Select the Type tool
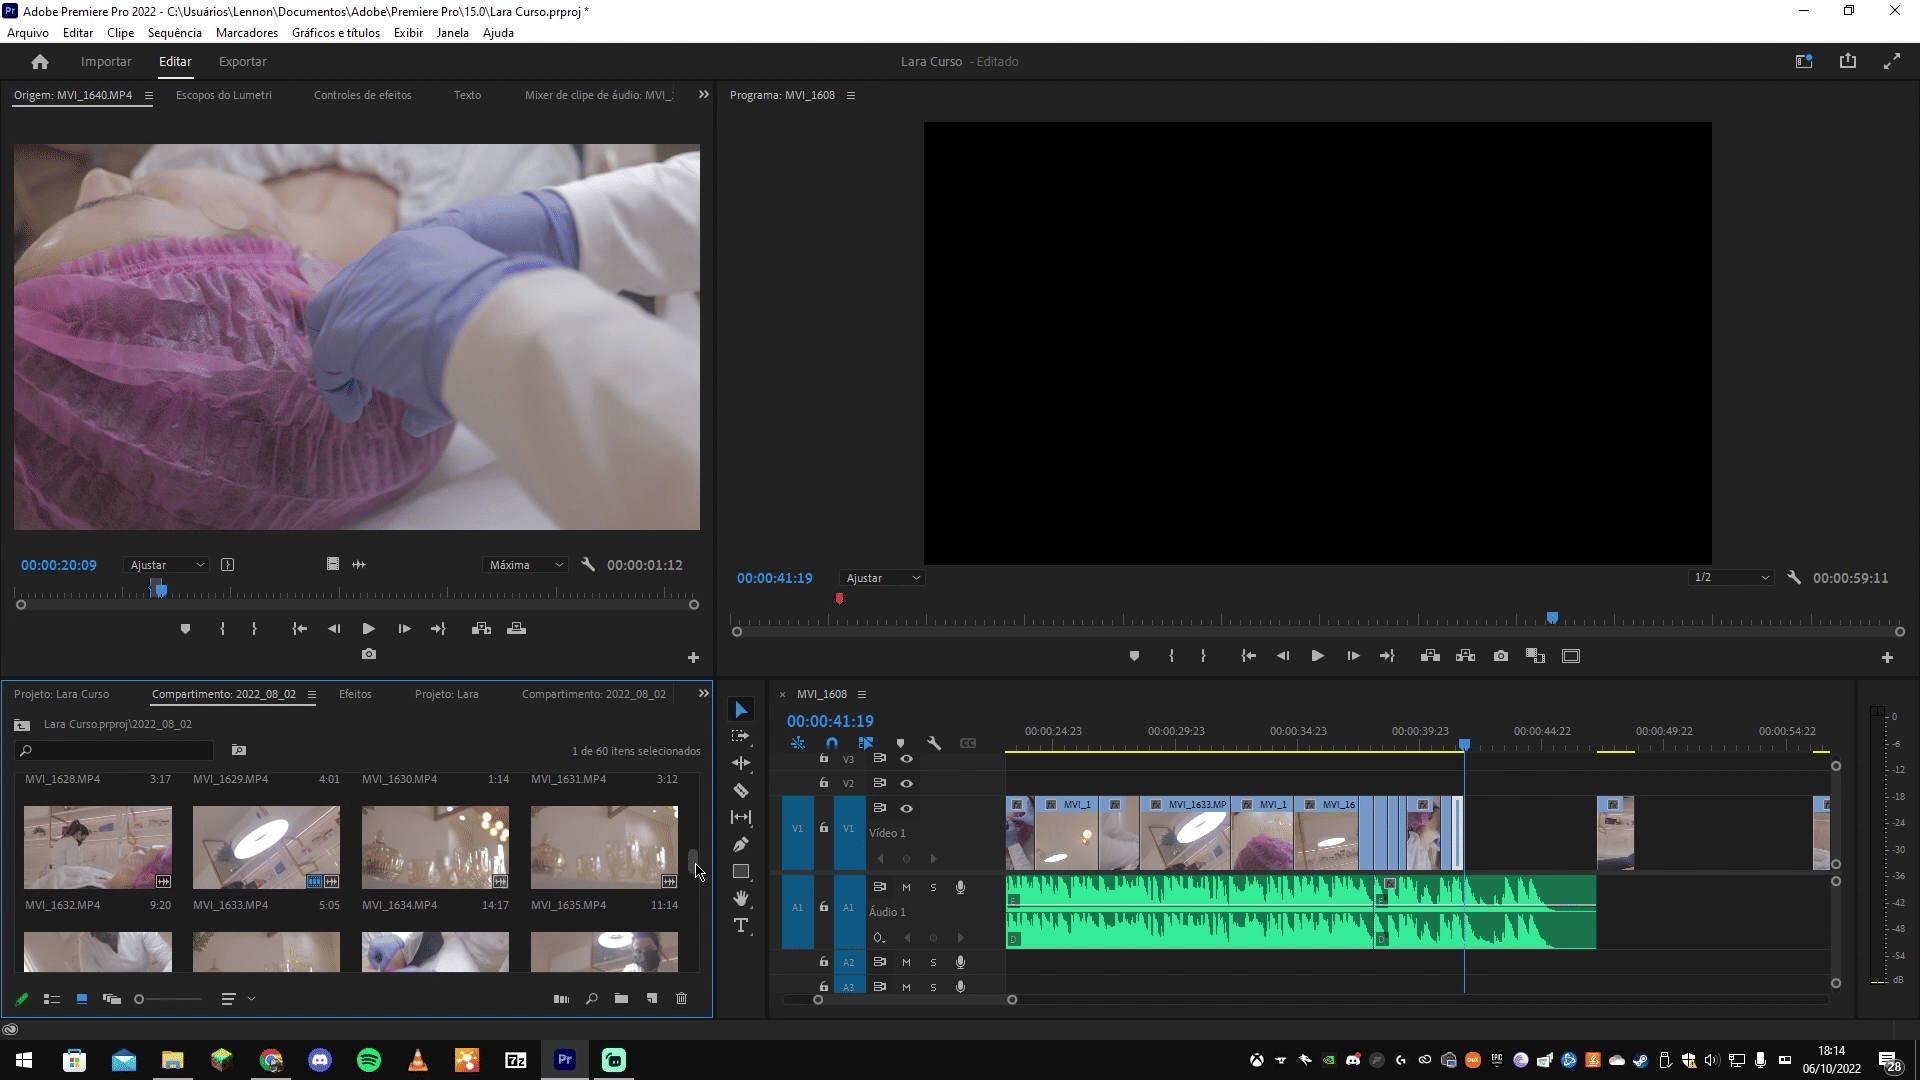The width and height of the screenshot is (1920, 1080). [x=741, y=925]
